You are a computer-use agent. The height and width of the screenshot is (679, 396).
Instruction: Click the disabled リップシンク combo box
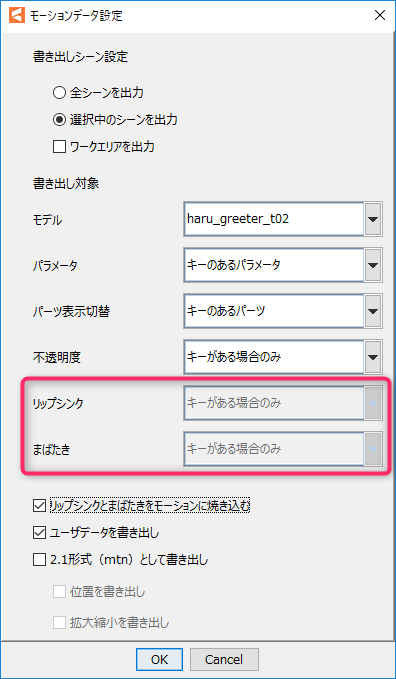click(283, 403)
